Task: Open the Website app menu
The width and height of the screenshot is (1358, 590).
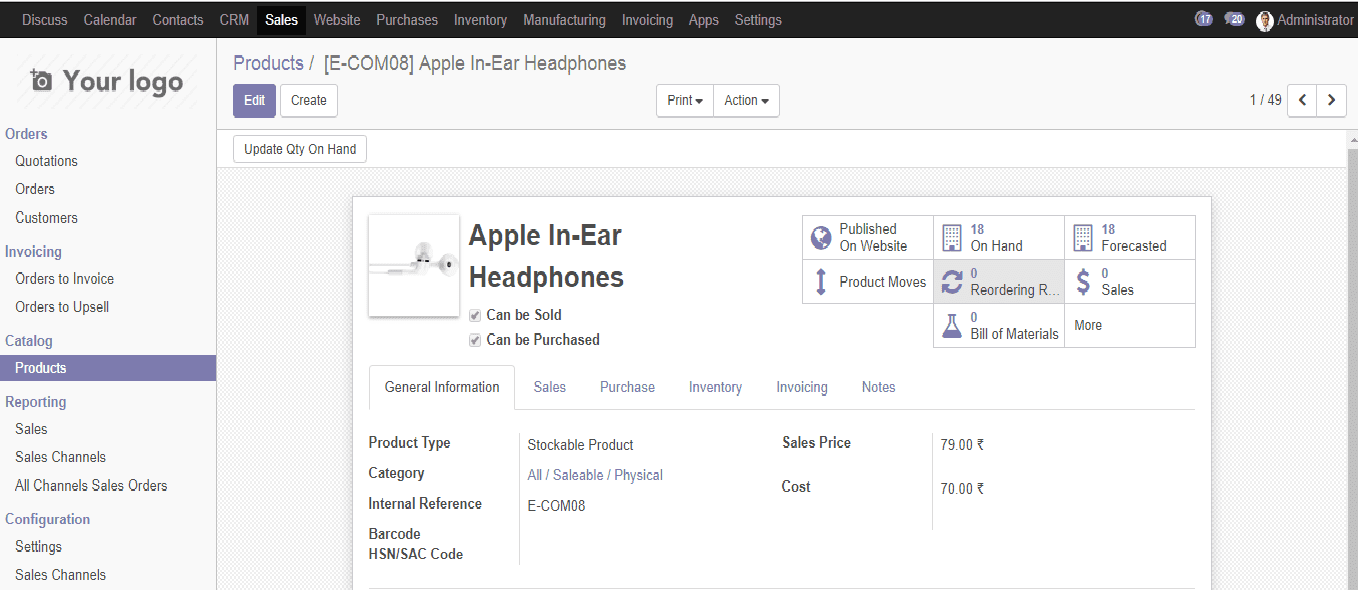Action: tap(337, 20)
